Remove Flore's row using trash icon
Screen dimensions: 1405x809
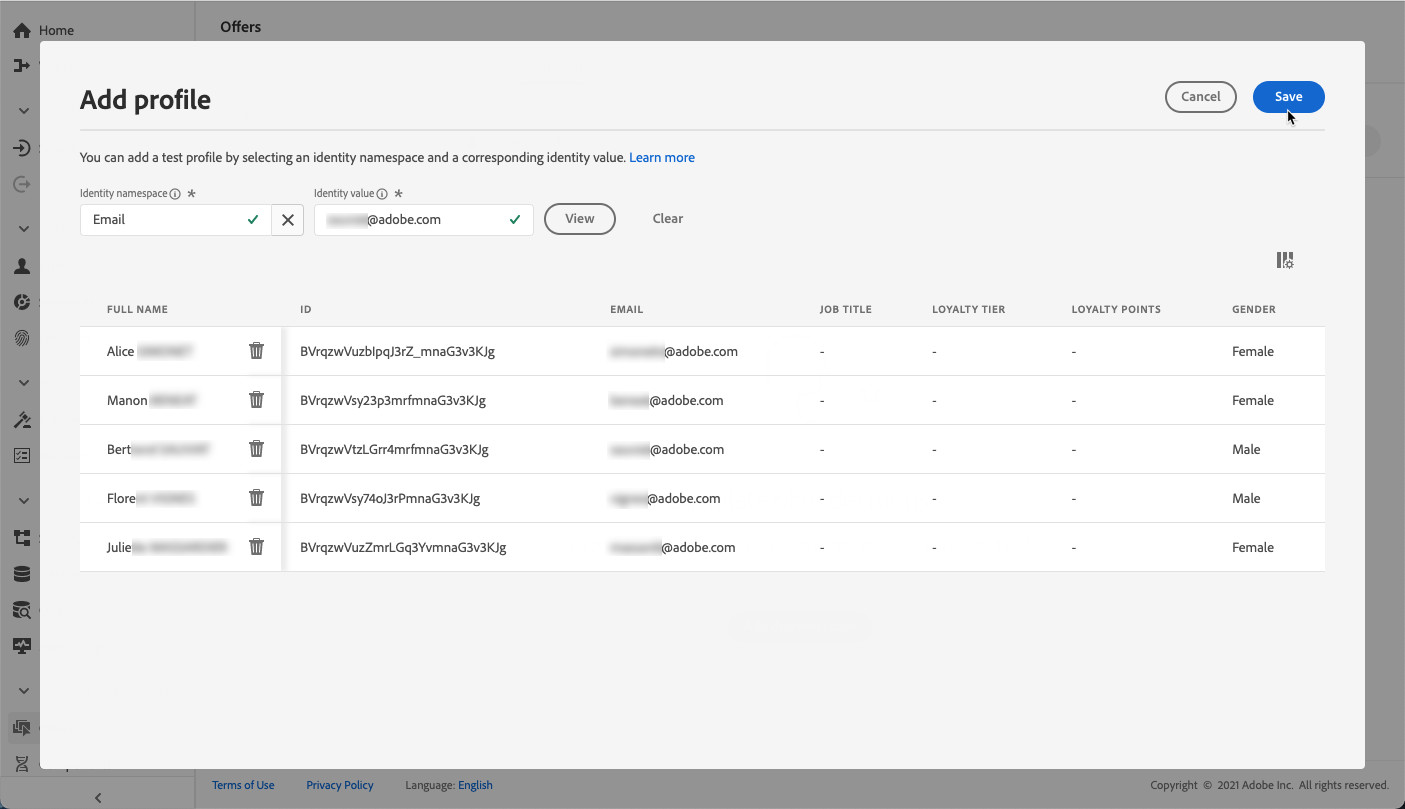256,498
